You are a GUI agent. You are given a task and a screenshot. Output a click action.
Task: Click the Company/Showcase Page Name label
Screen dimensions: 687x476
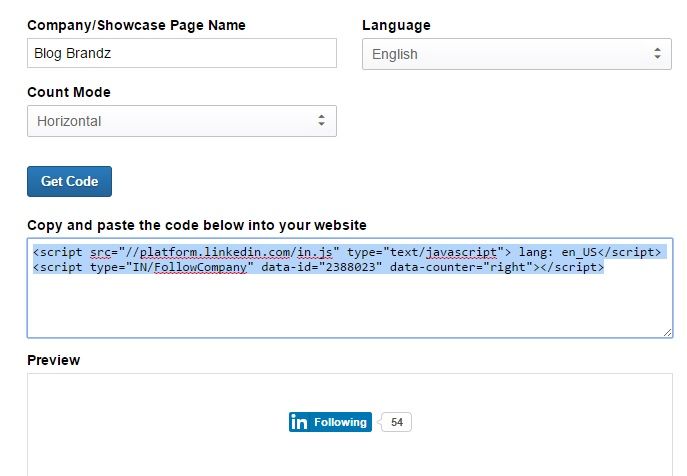point(136,25)
